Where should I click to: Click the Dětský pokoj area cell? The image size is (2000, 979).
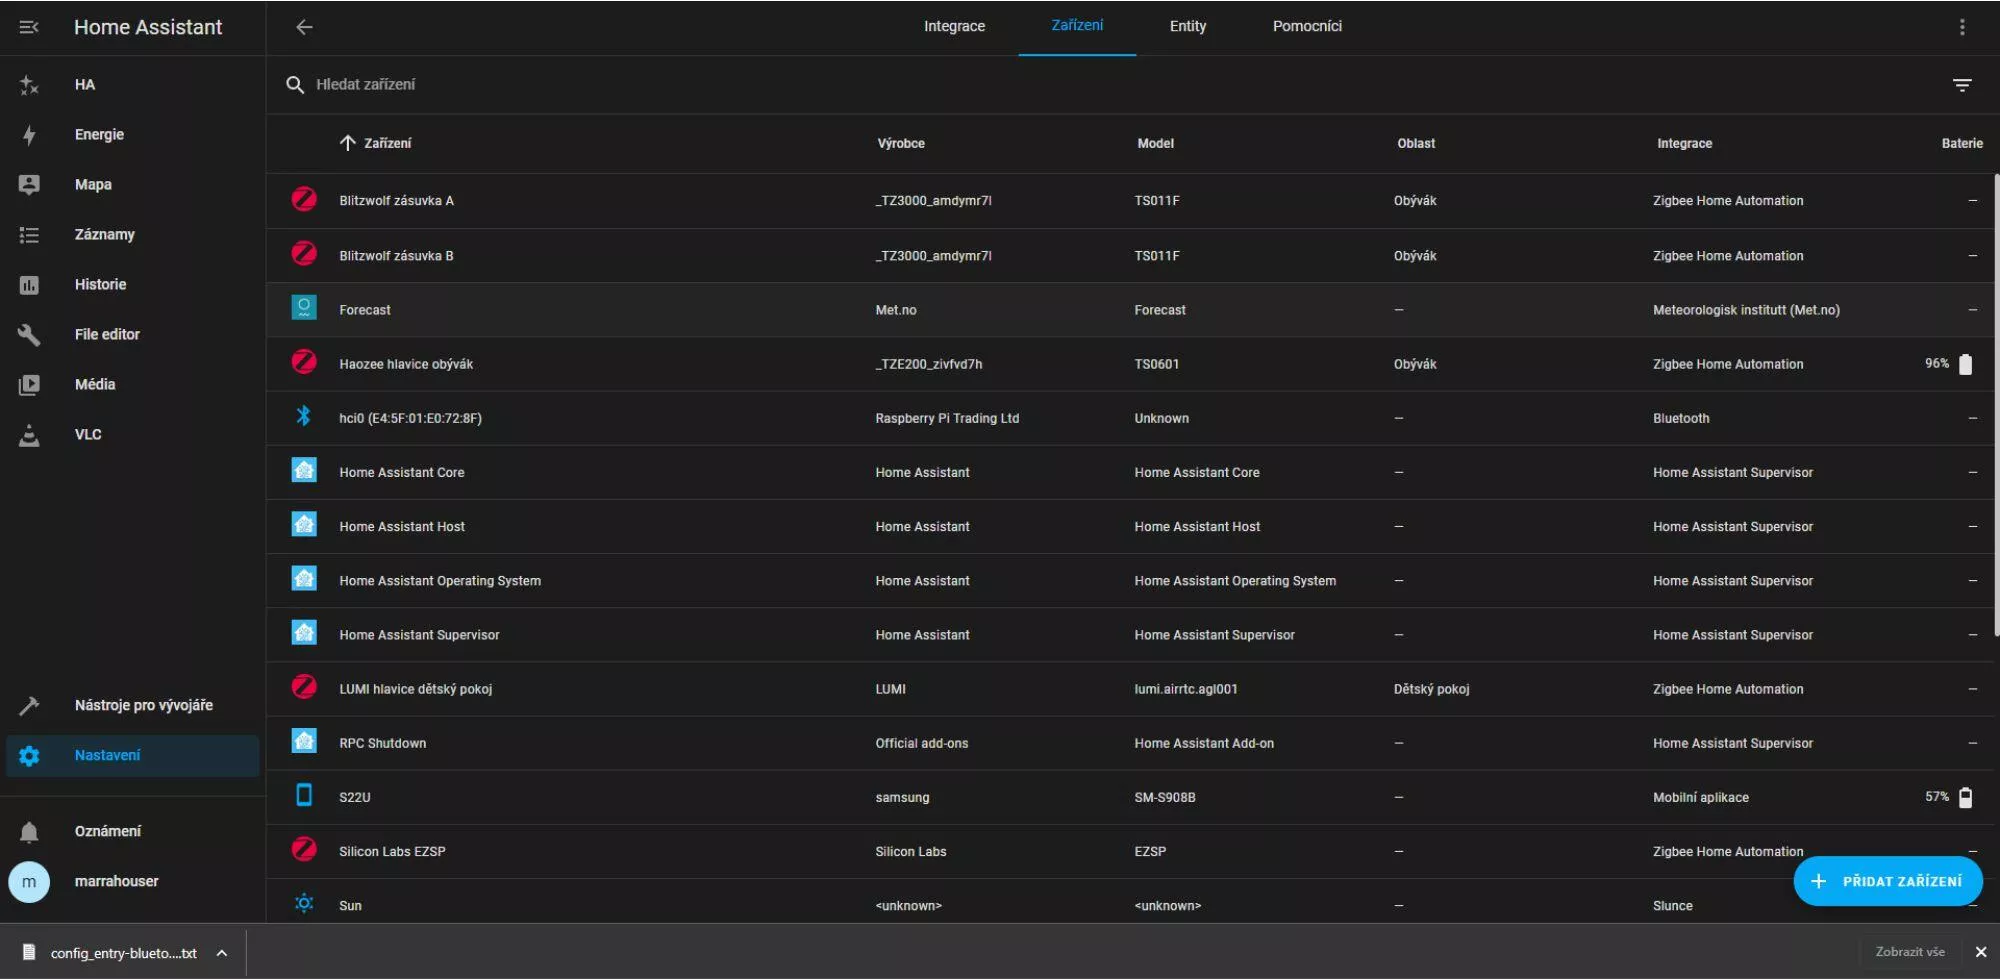coord(1431,689)
